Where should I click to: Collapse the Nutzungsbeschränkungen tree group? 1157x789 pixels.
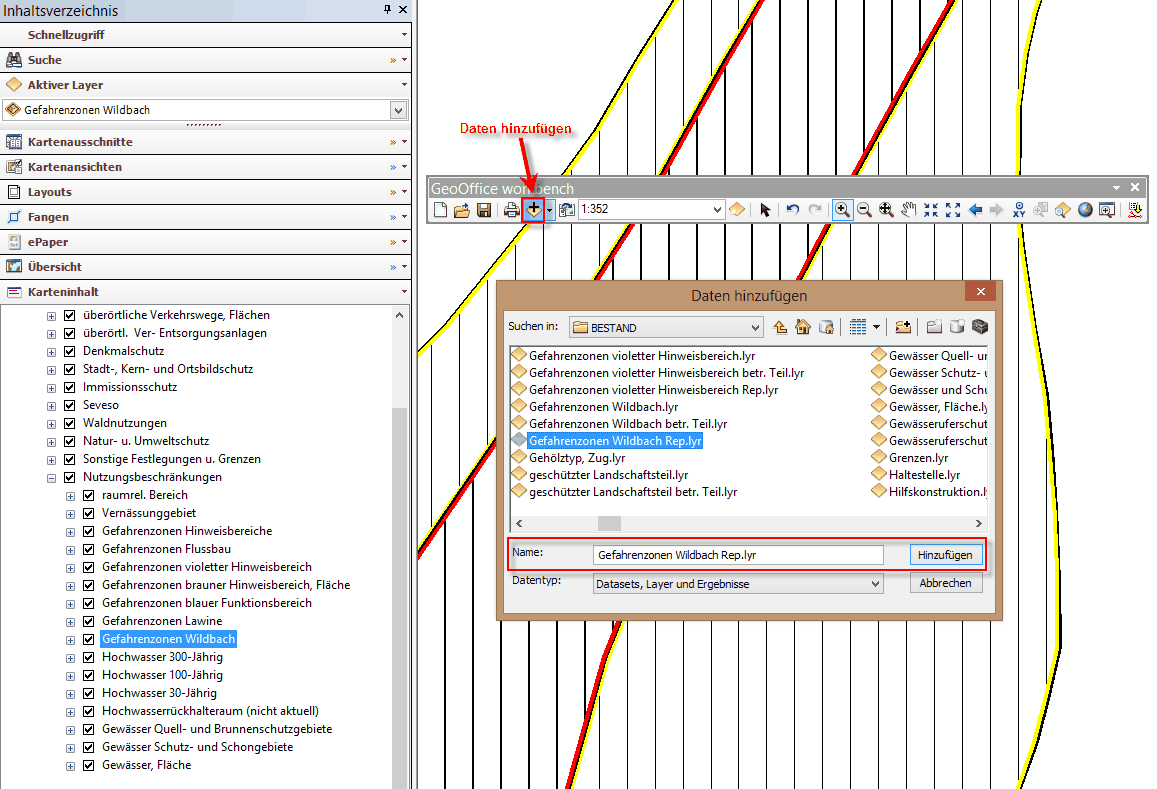coord(52,477)
